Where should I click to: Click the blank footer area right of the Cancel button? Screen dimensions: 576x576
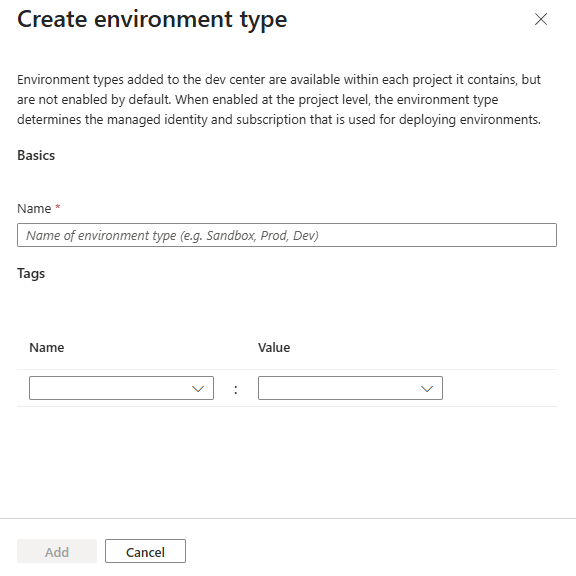381,551
